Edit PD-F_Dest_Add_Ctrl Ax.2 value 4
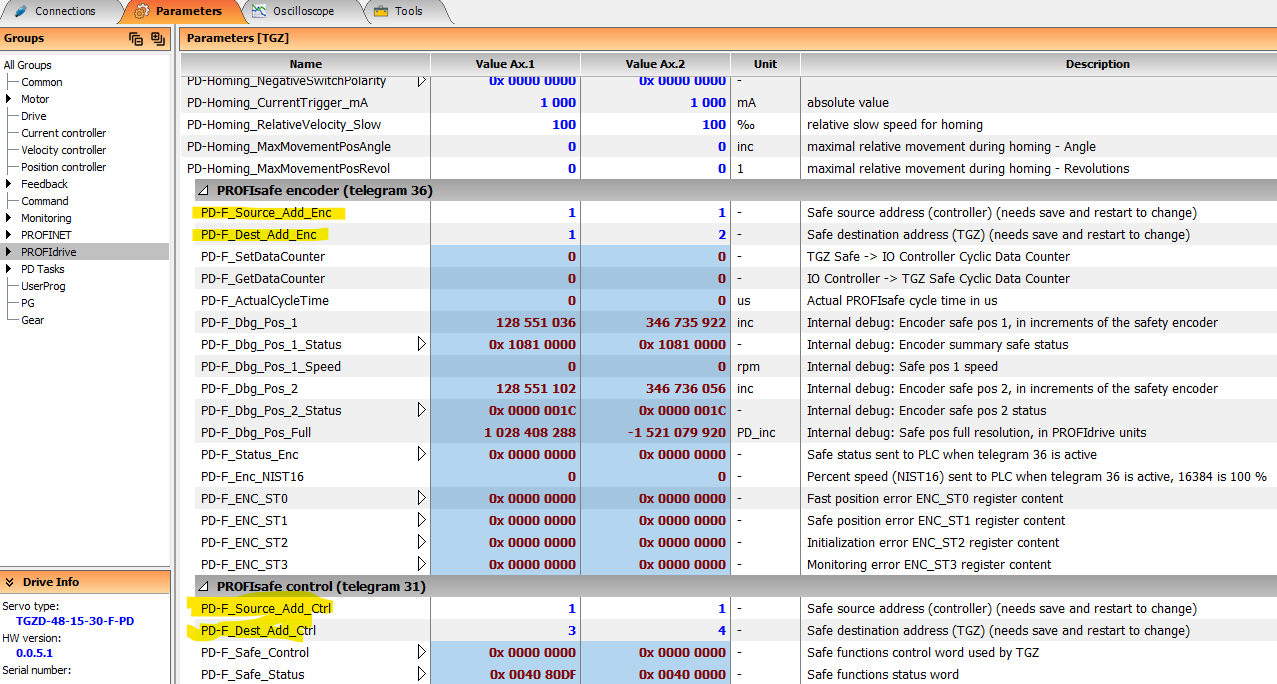 tap(655, 630)
